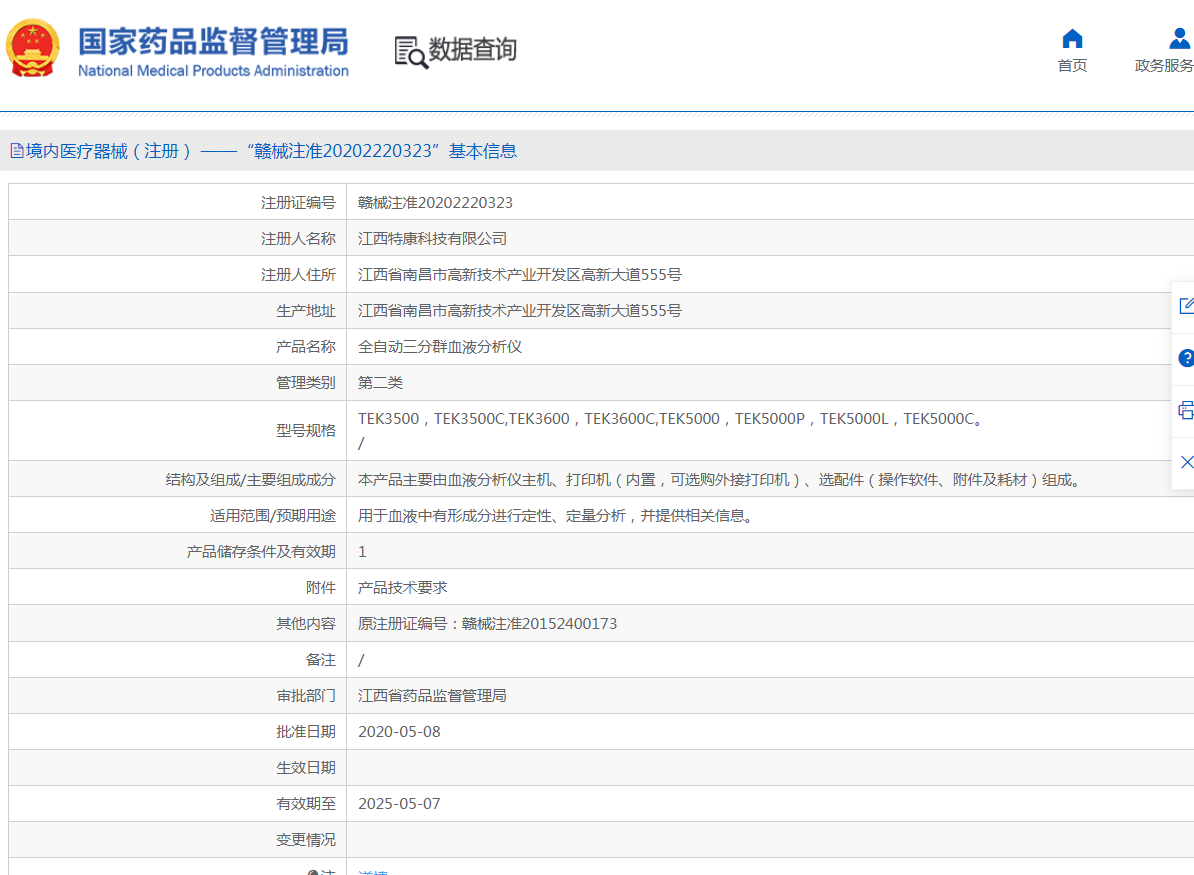Open 数据查询 heading link
This screenshot has height=875, width=1194.
point(472,49)
